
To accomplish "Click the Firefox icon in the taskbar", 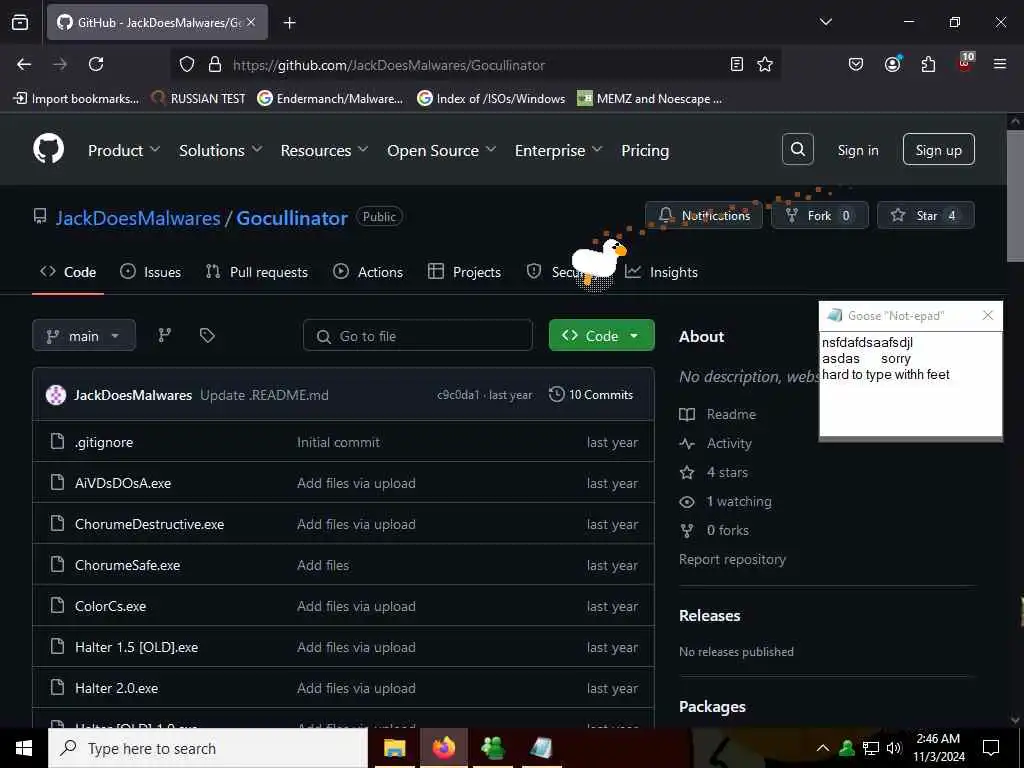I will tap(443, 748).
